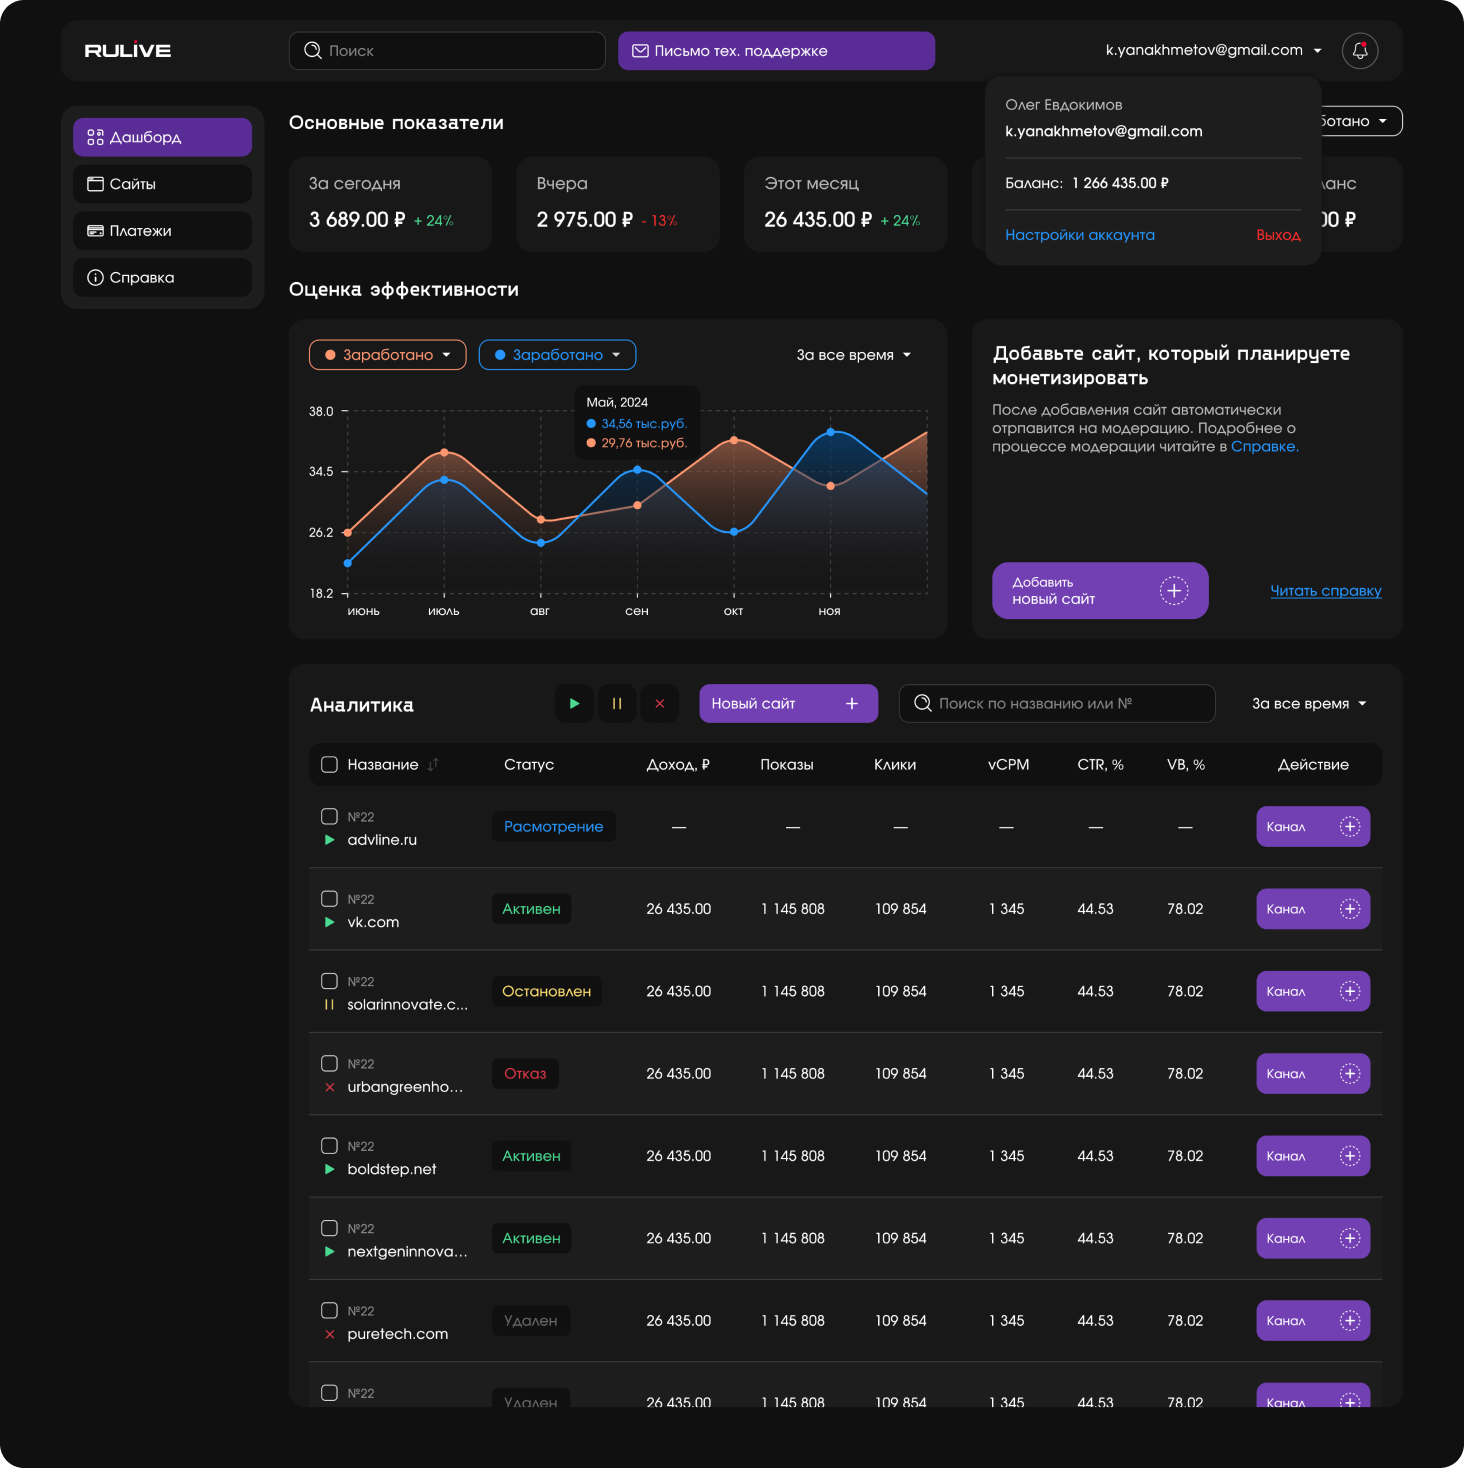The height and width of the screenshot is (1468, 1464).
Task: Expand the chart's За все время period dropdown
Action: coord(853,355)
